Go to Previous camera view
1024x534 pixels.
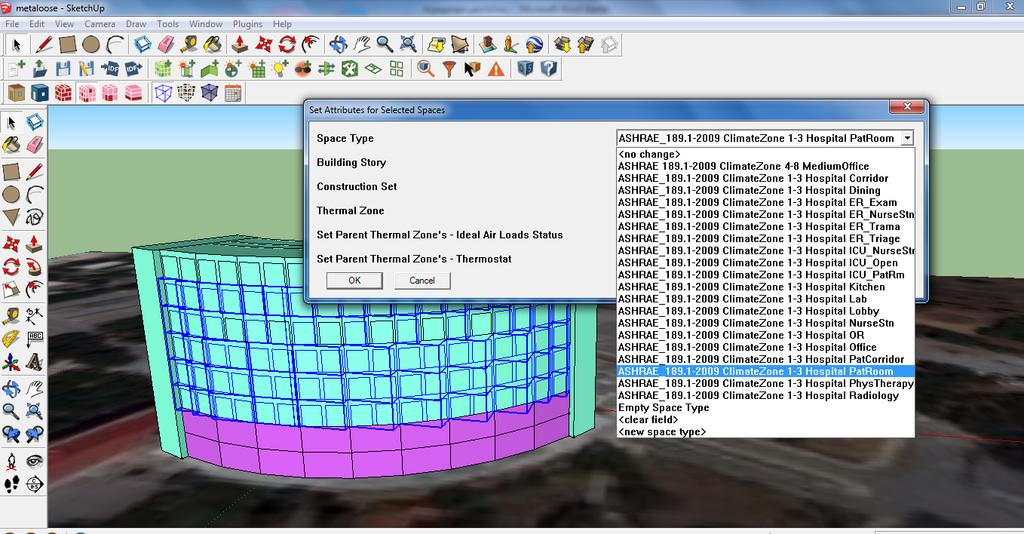tap(11, 434)
